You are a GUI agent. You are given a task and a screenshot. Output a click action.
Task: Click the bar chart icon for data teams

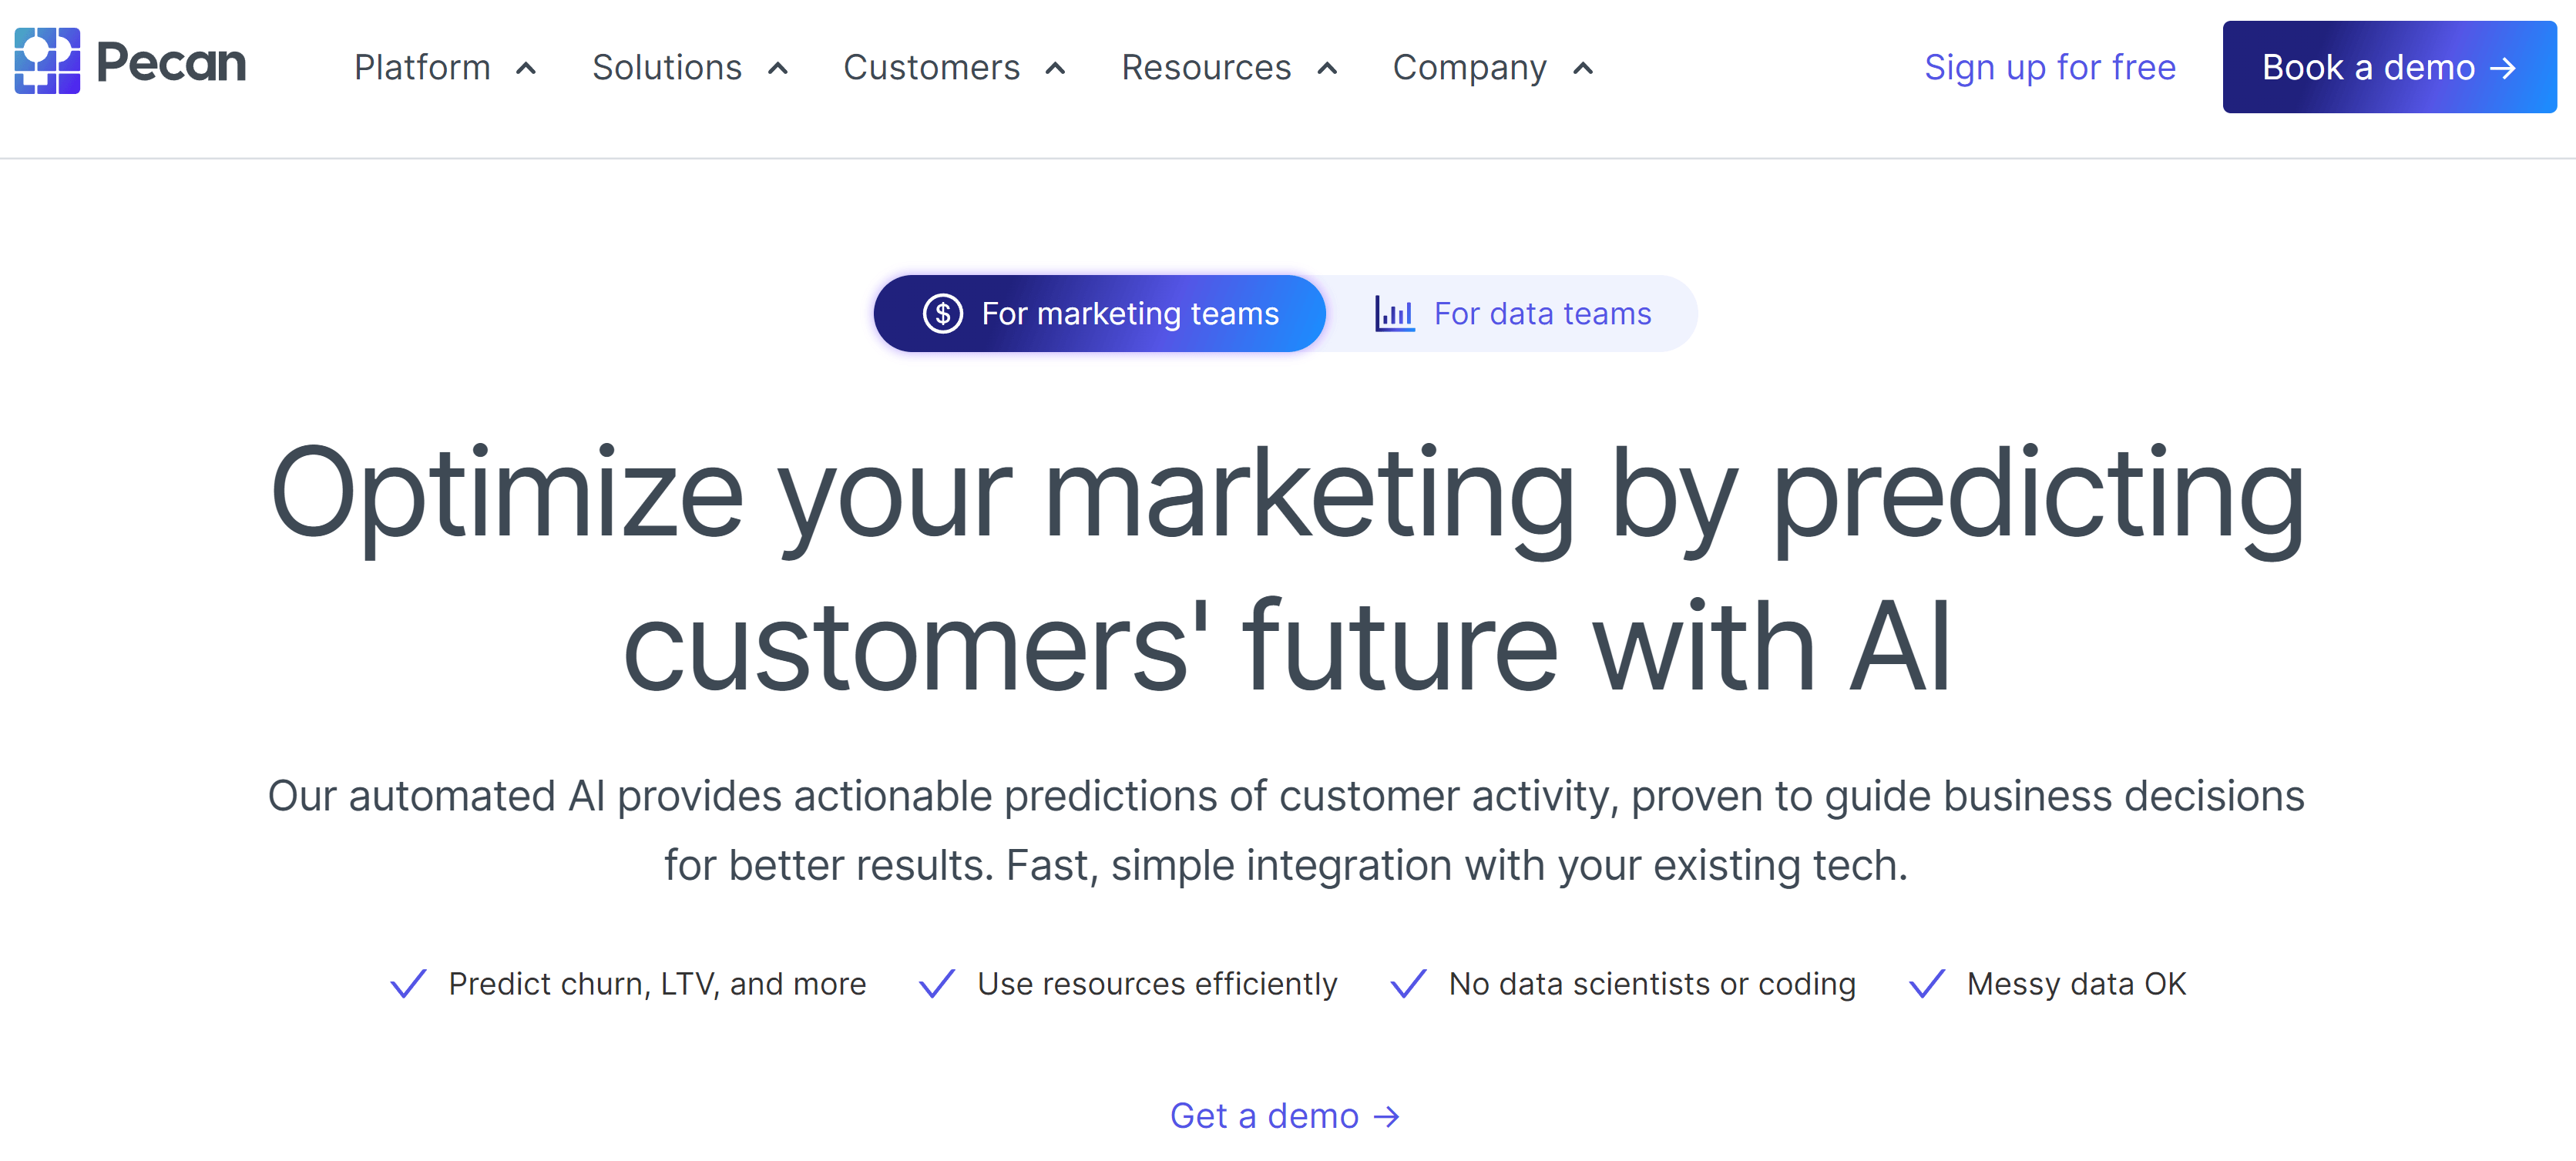click(1394, 314)
